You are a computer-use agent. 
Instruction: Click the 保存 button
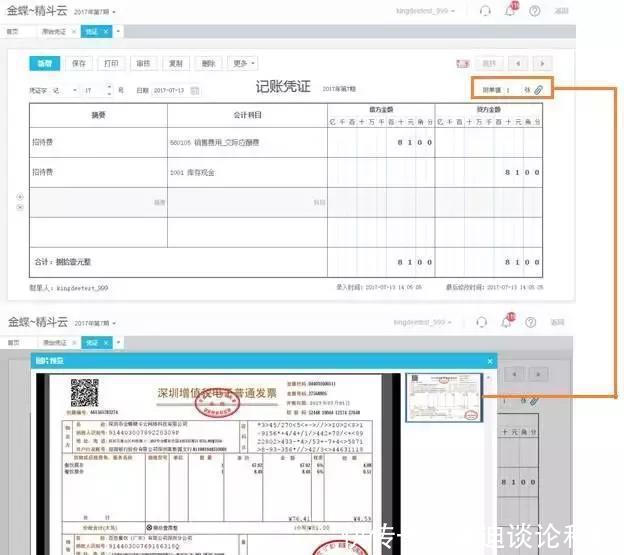click(x=79, y=63)
